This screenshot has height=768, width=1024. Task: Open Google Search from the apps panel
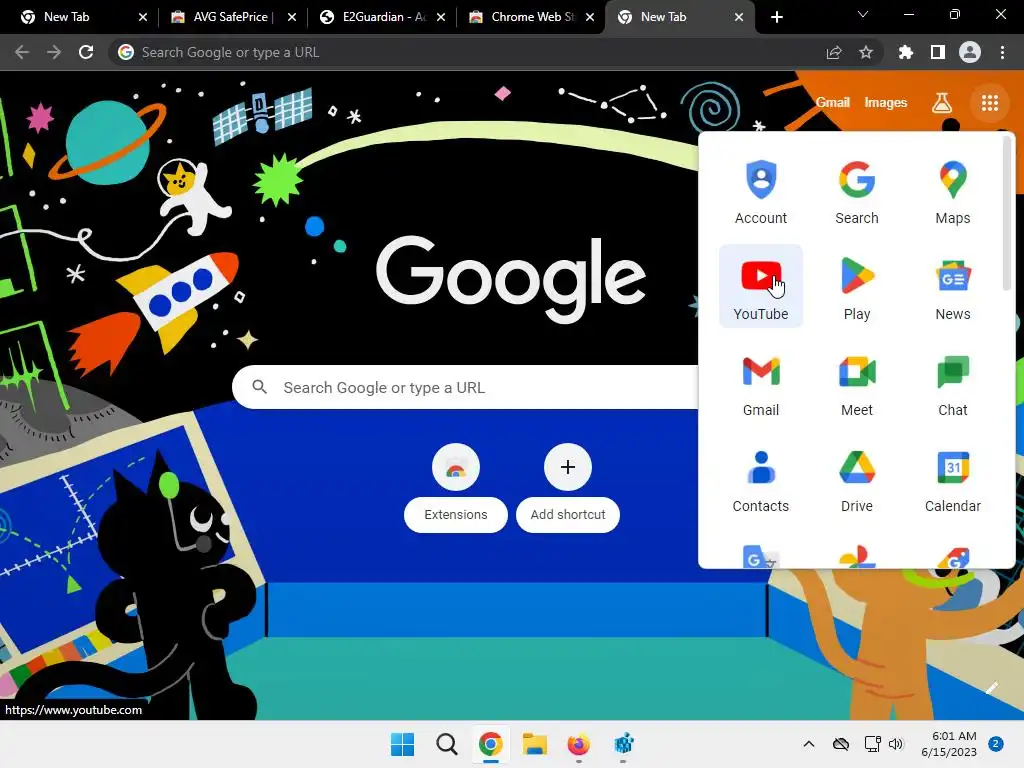[856, 192]
